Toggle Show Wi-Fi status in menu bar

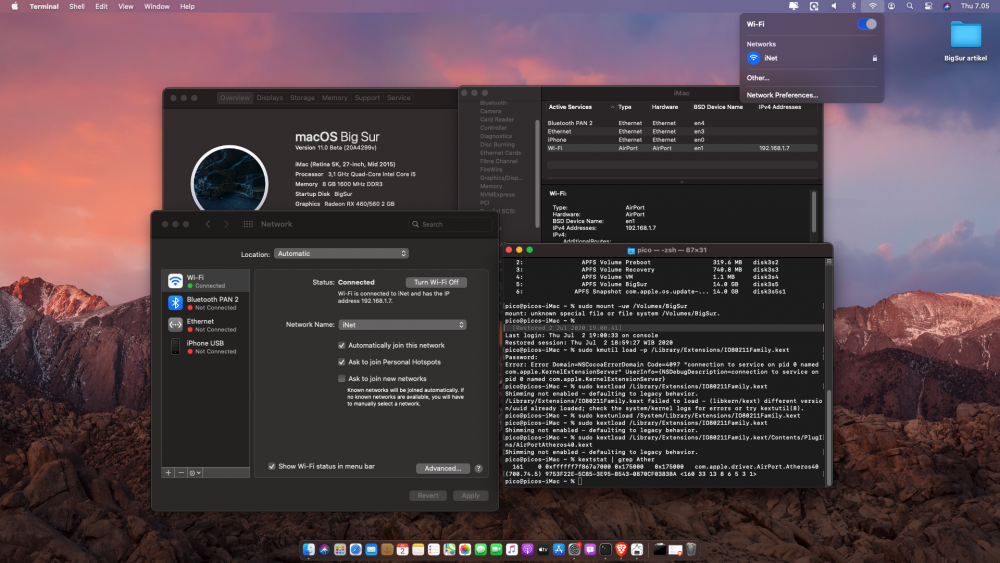272,467
